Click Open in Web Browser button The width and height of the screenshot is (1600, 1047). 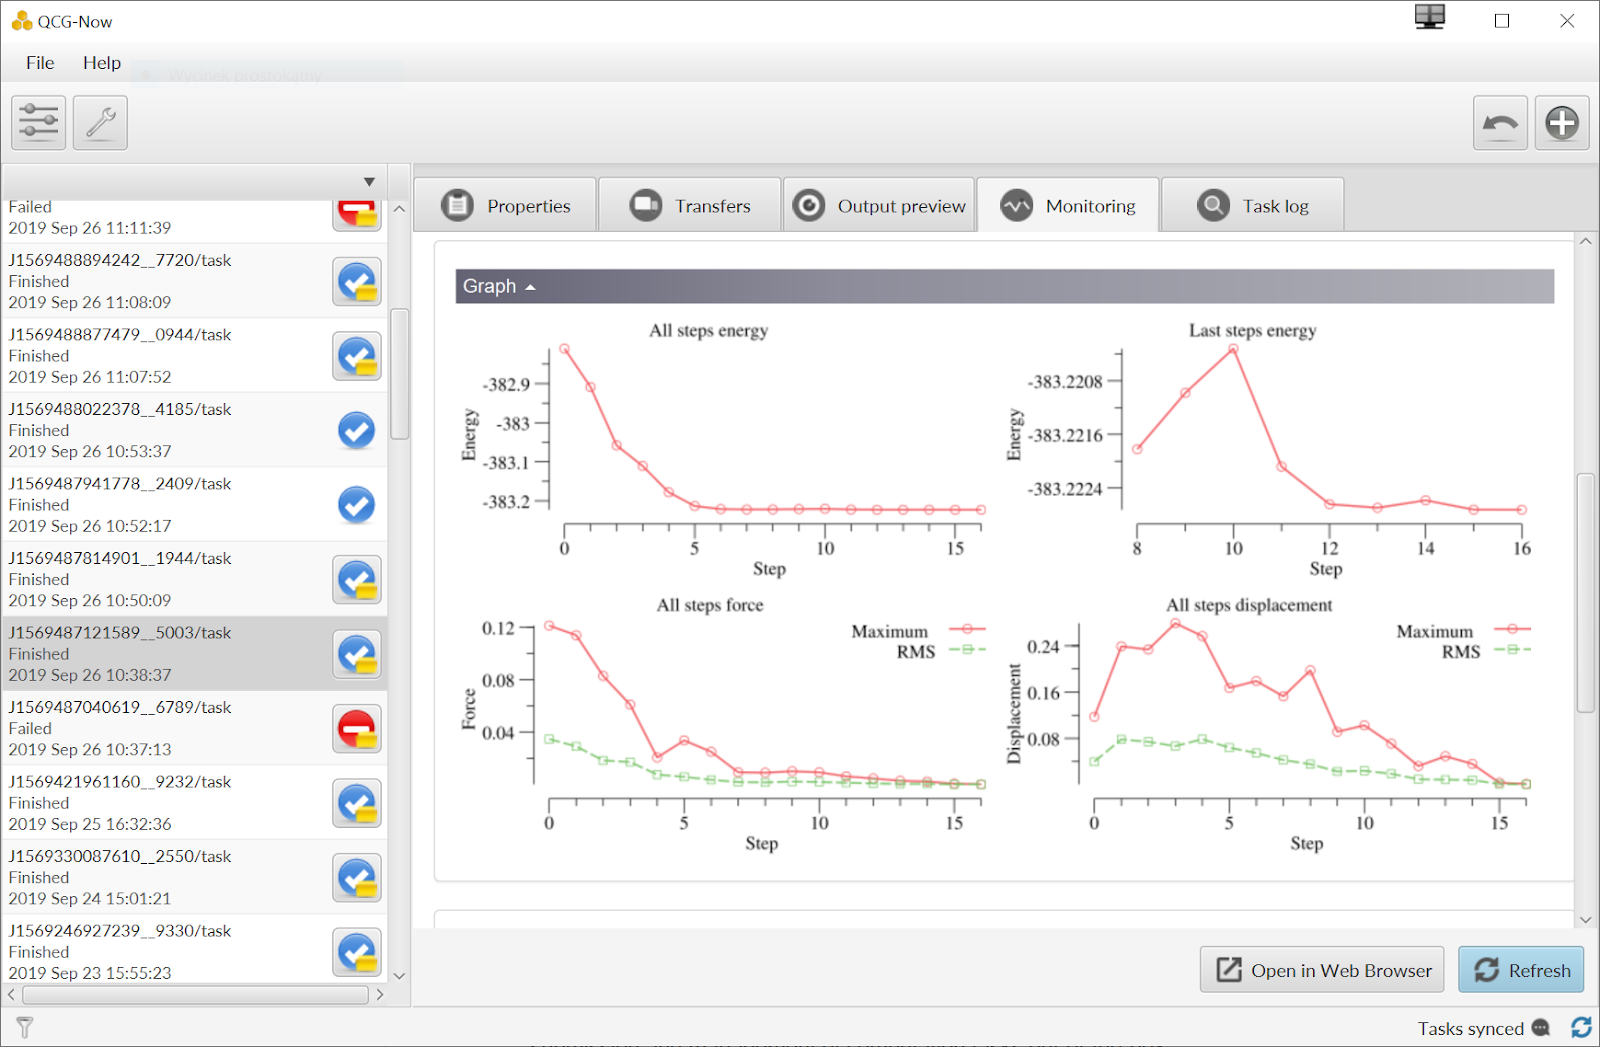click(1322, 970)
